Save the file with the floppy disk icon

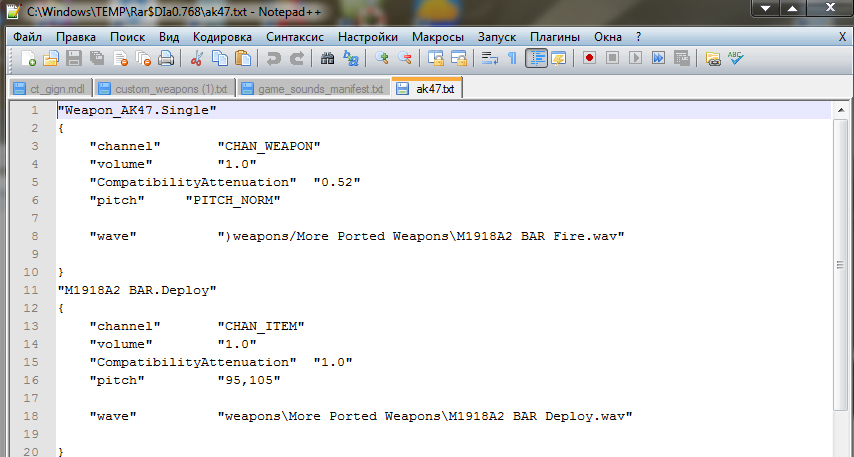point(74,58)
